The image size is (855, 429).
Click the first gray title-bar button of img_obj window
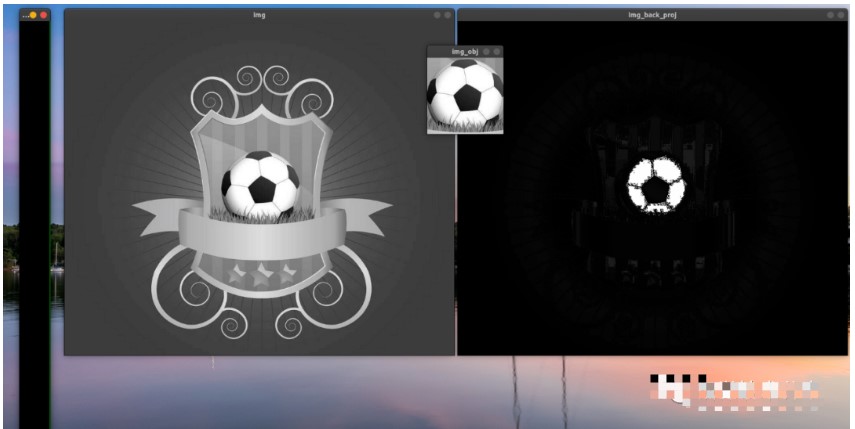click(x=486, y=52)
